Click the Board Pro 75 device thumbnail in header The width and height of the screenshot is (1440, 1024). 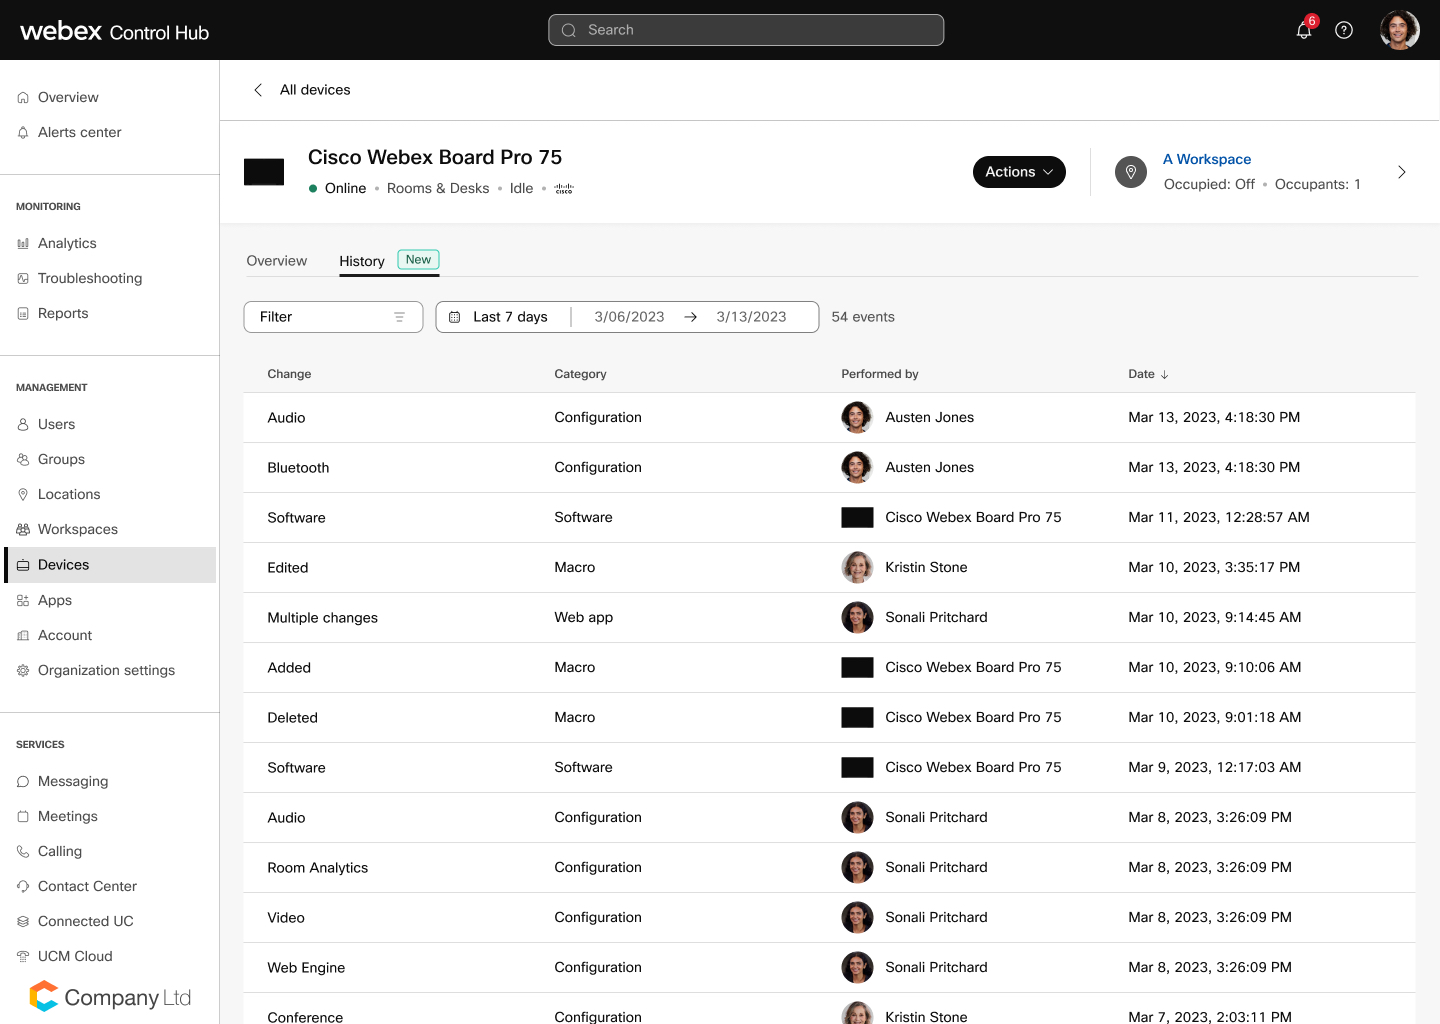tap(264, 172)
